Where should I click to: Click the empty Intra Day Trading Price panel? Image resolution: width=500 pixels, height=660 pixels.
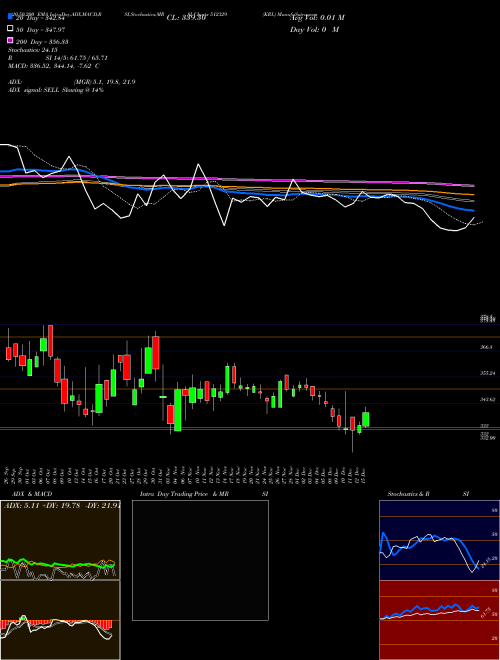[x=200, y=560]
